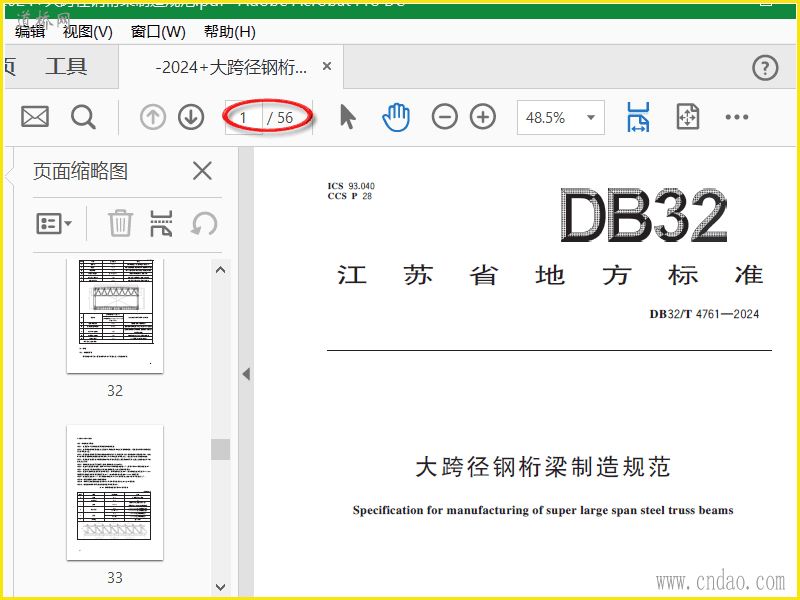This screenshot has height=600, width=800.
Task: Select page 33 thumbnail
Action: tap(115, 492)
